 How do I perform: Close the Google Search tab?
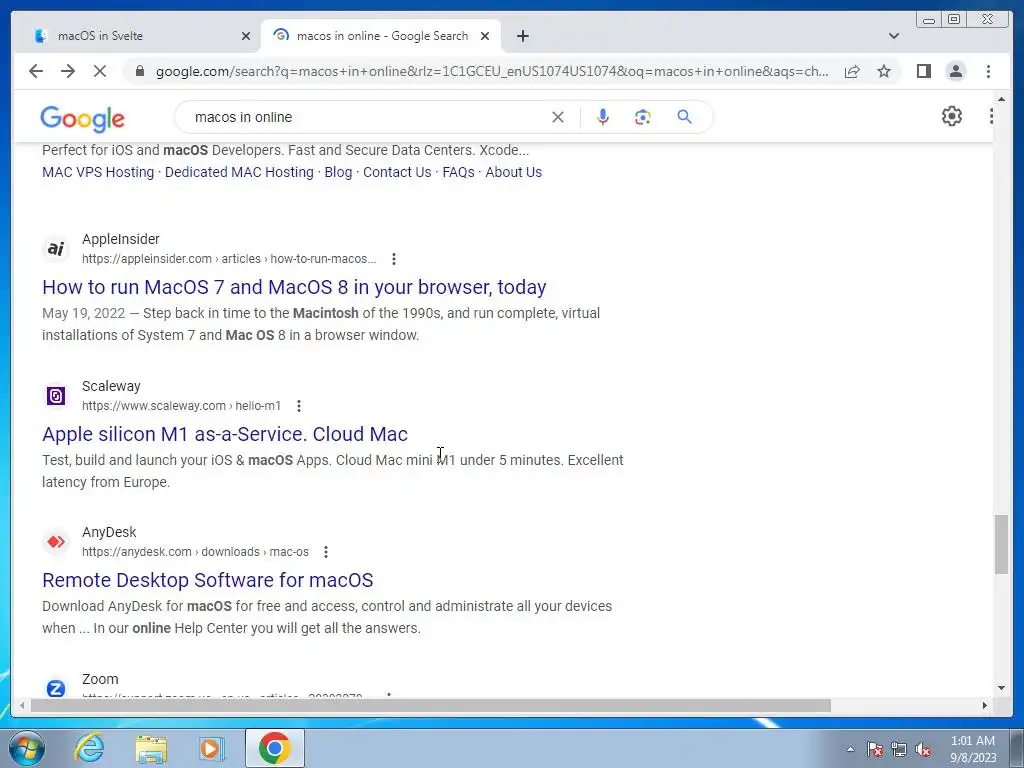coord(485,36)
